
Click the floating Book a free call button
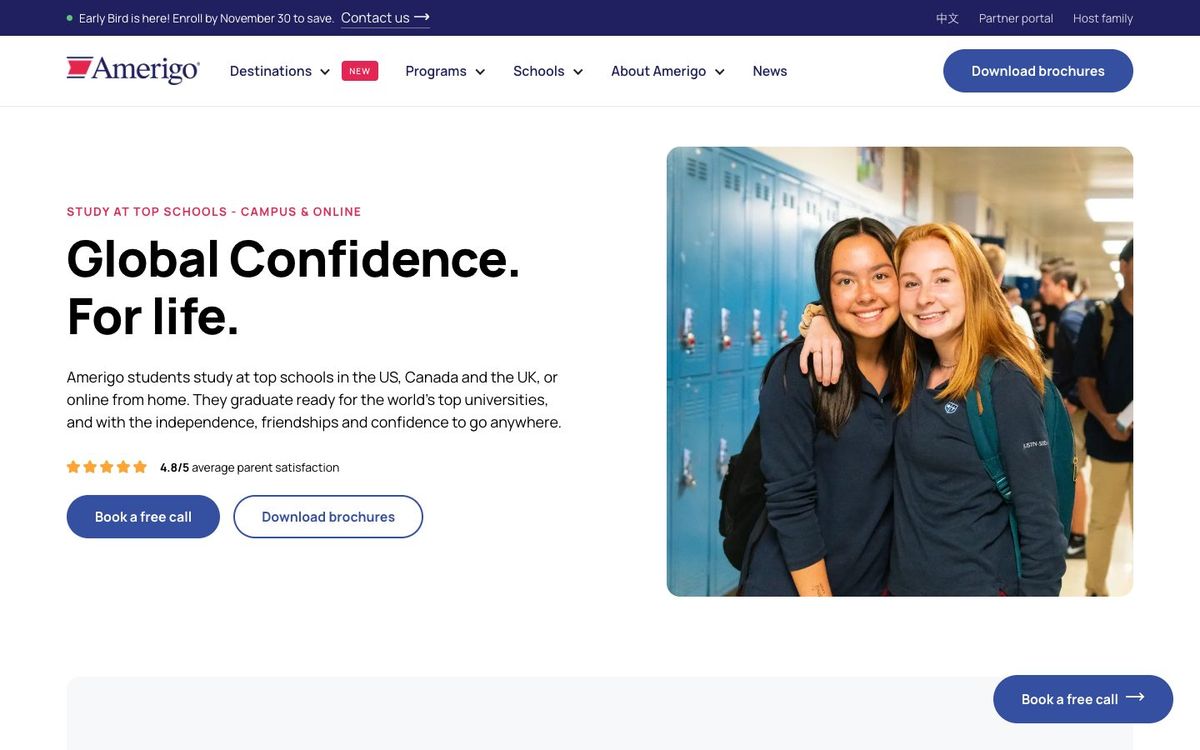[x=1083, y=699]
